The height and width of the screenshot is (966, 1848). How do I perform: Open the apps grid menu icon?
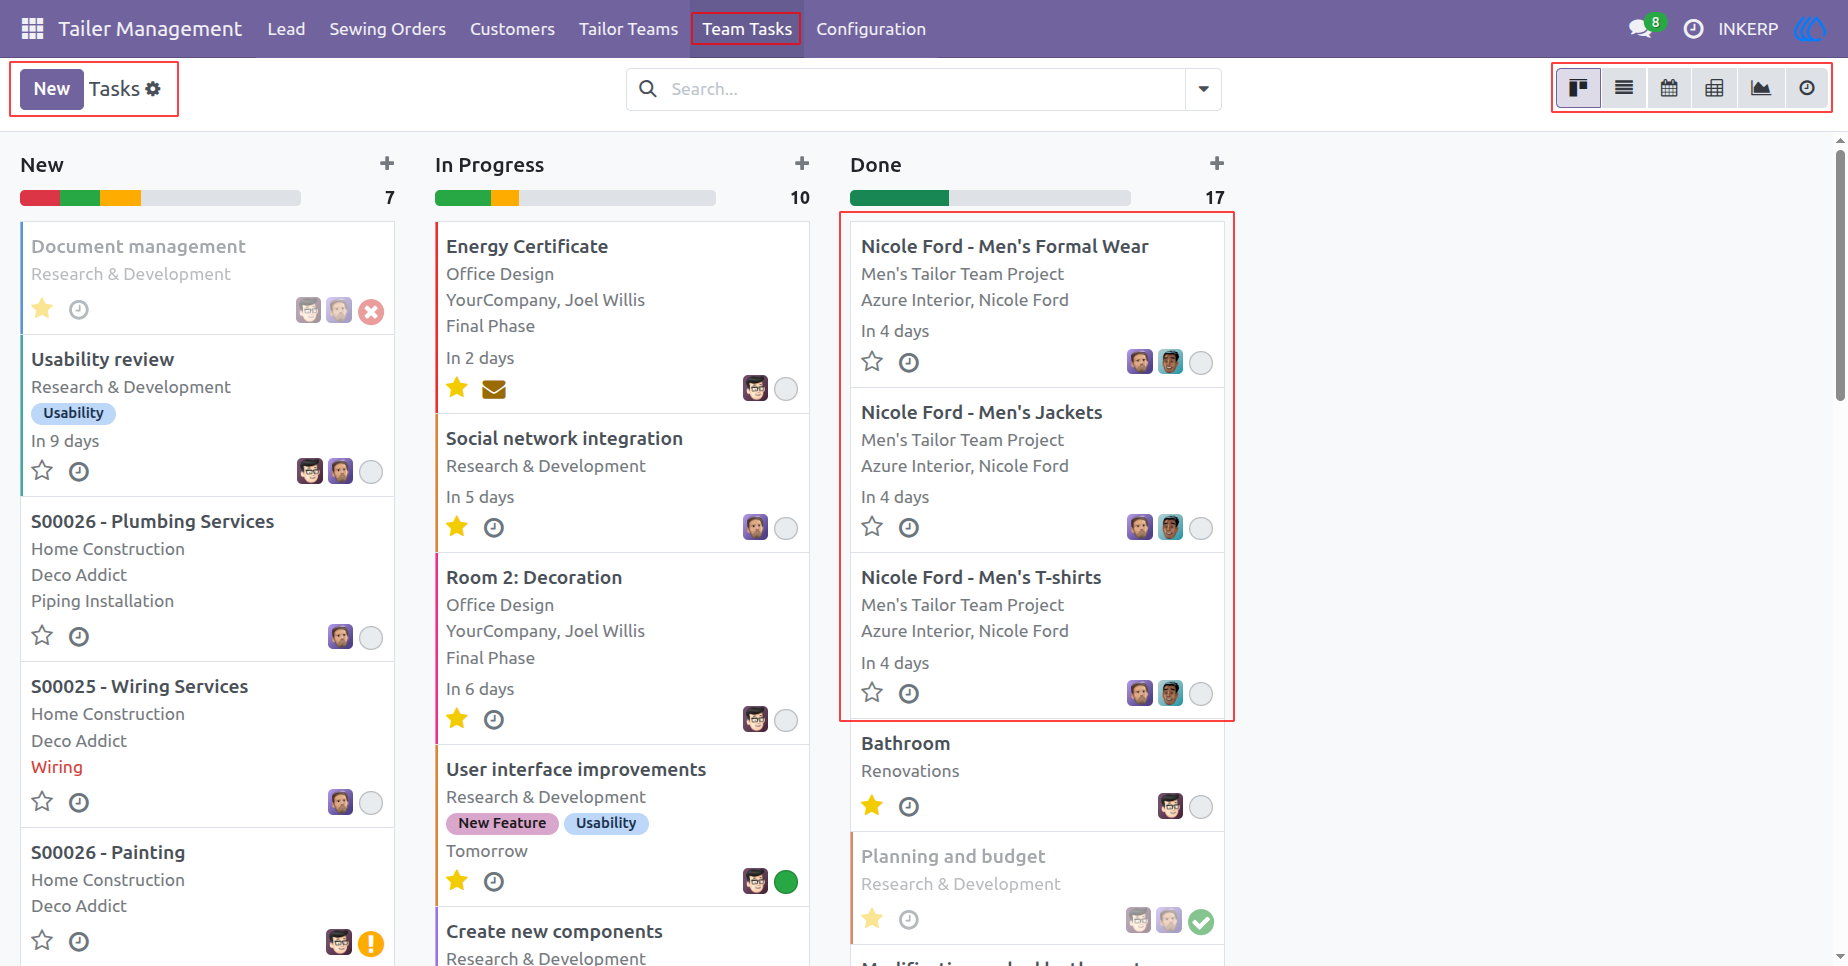[32, 29]
